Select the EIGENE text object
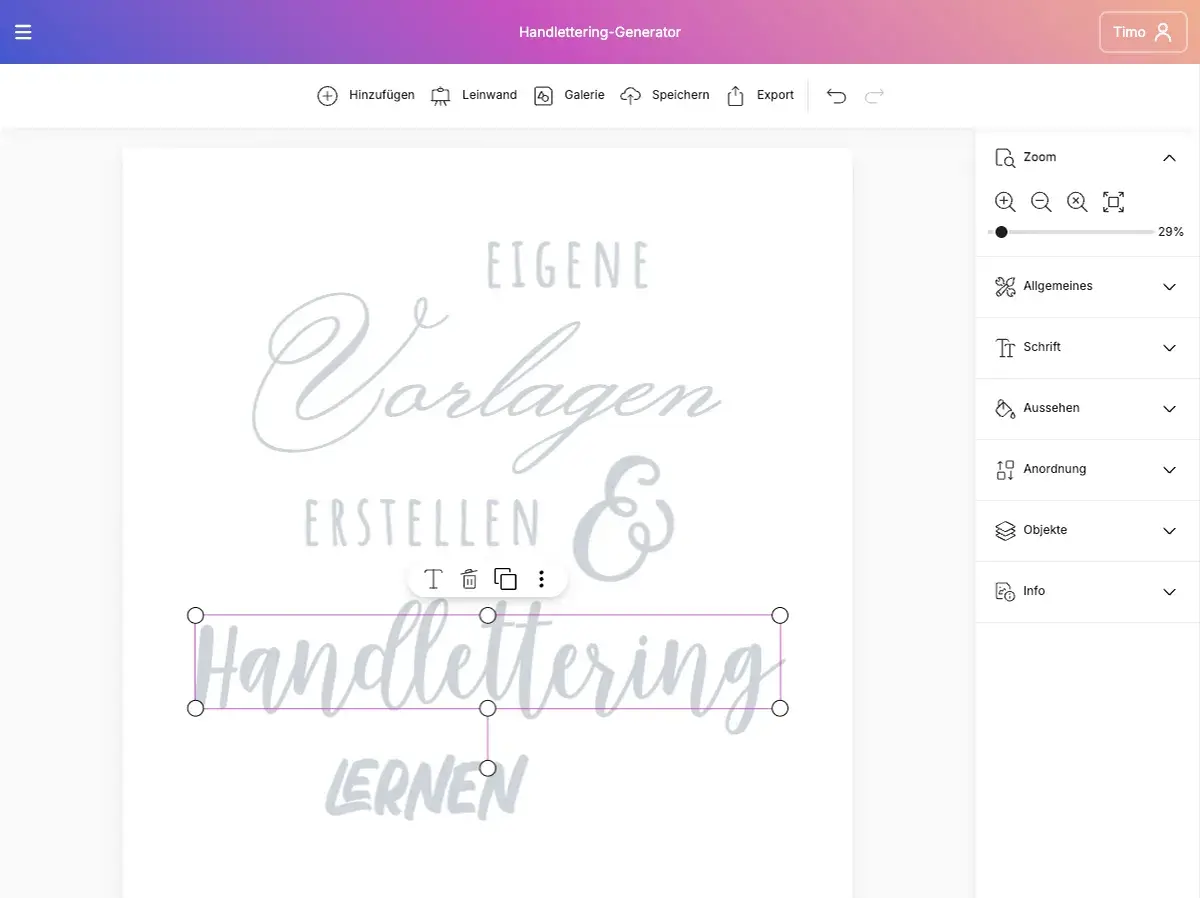The width and height of the screenshot is (1200, 898). pos(568,265)
